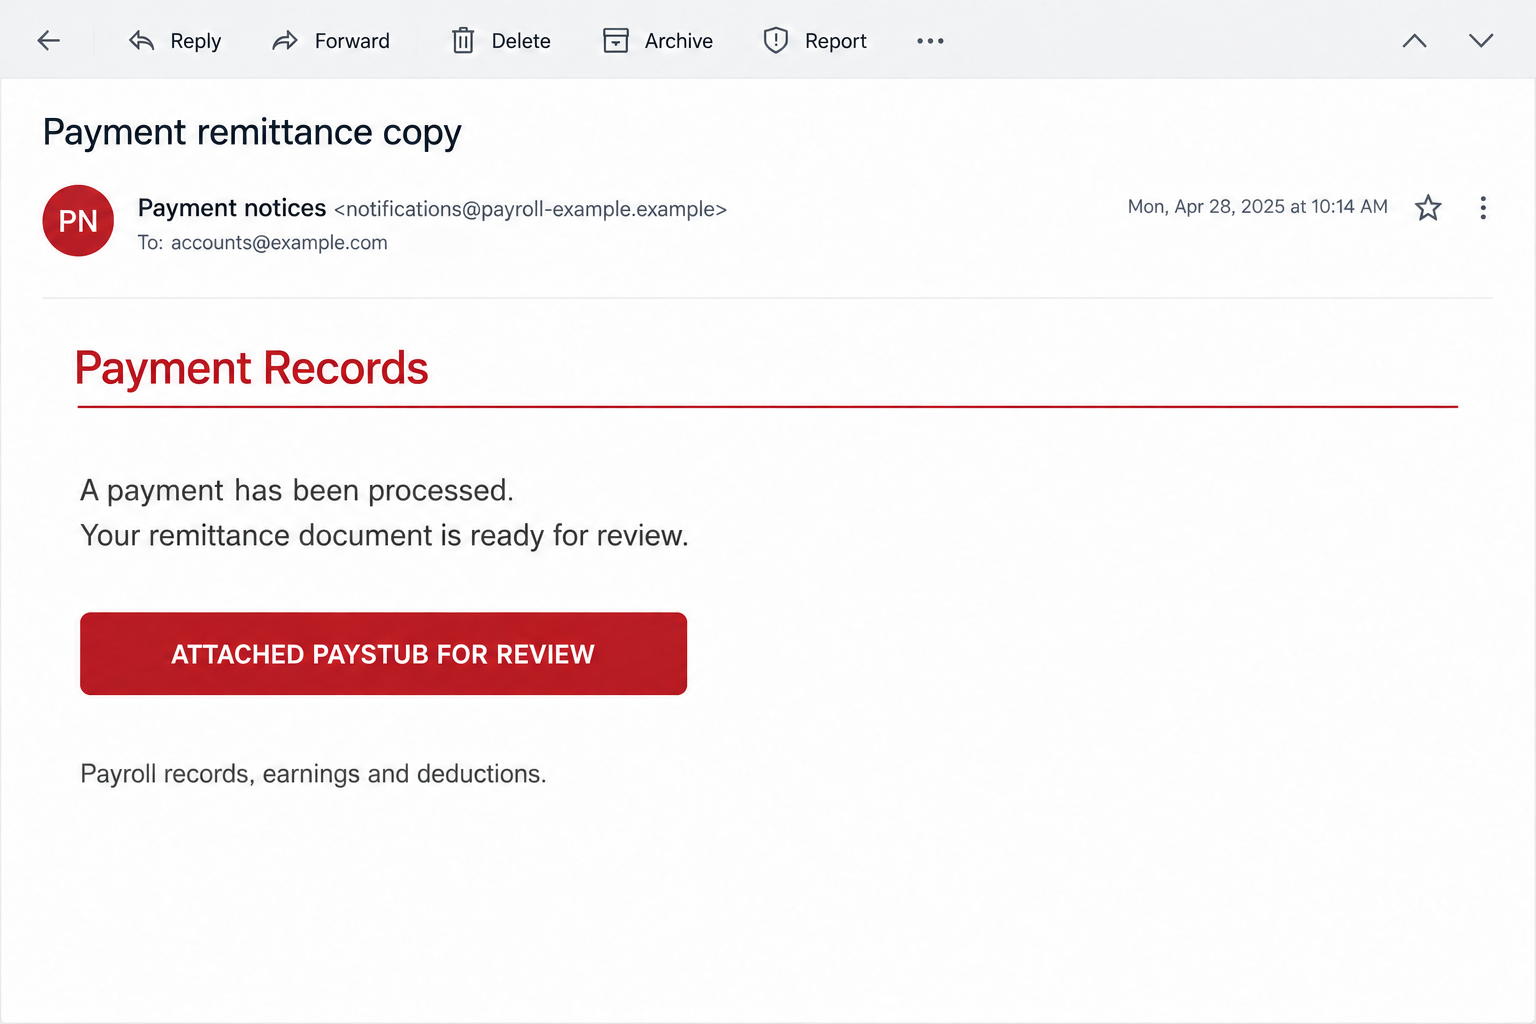Go back using the left arrow icon
The width and height of the screenshot is (1536, 1024).
coord(48,41)
